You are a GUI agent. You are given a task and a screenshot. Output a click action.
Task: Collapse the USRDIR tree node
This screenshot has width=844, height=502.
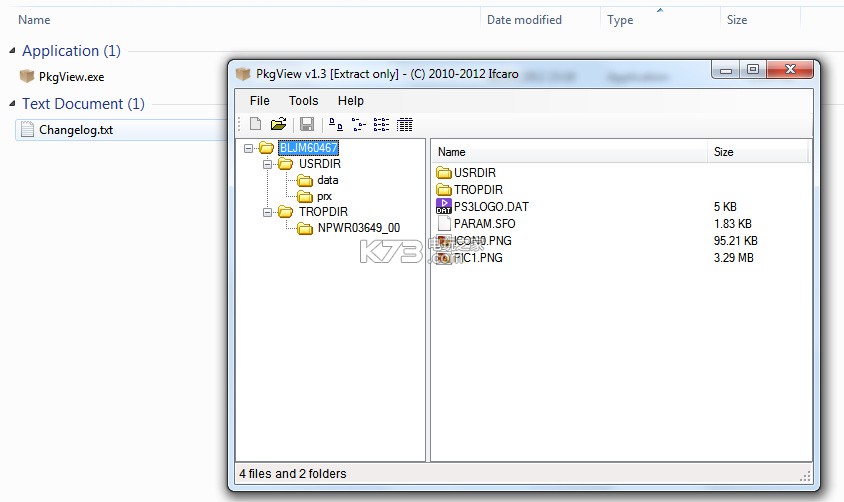tap(268, 164)
